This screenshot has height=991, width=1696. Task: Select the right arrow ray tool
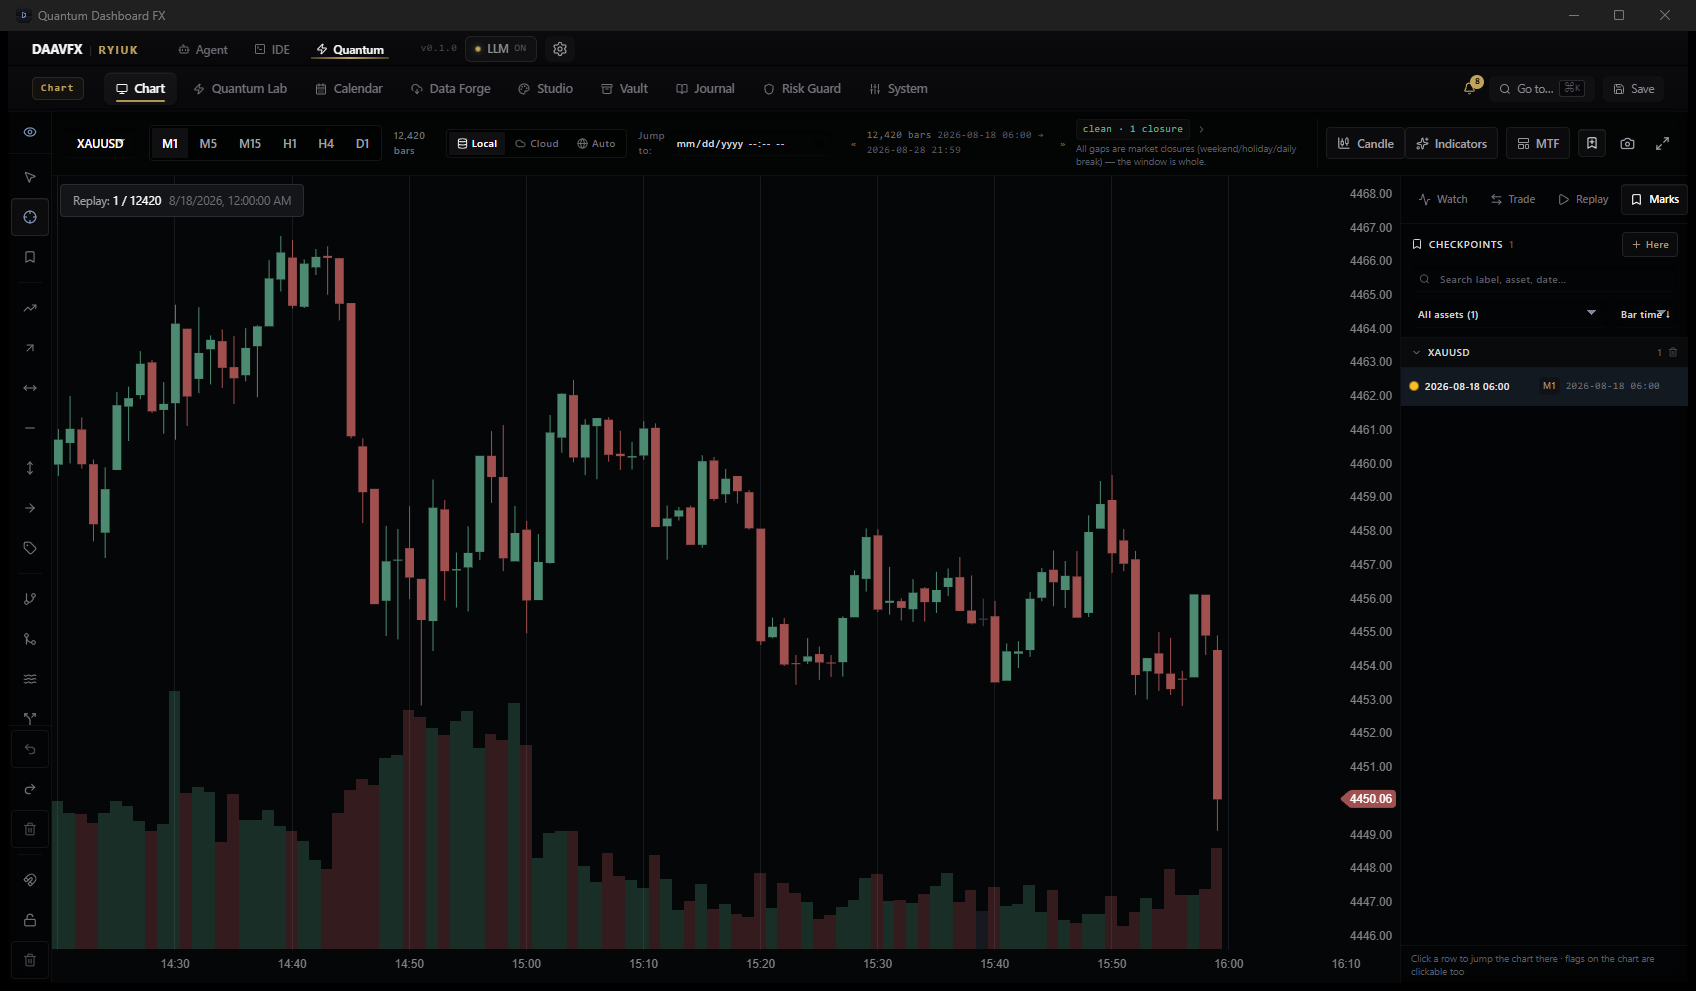pos(30,508)
